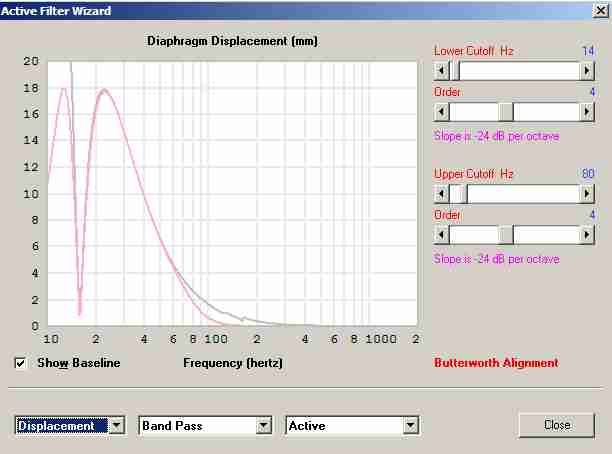Viewport: 612px width, 454px height.
Task: Click the Upper Cutoff value 80
Action: click(588, 173)
